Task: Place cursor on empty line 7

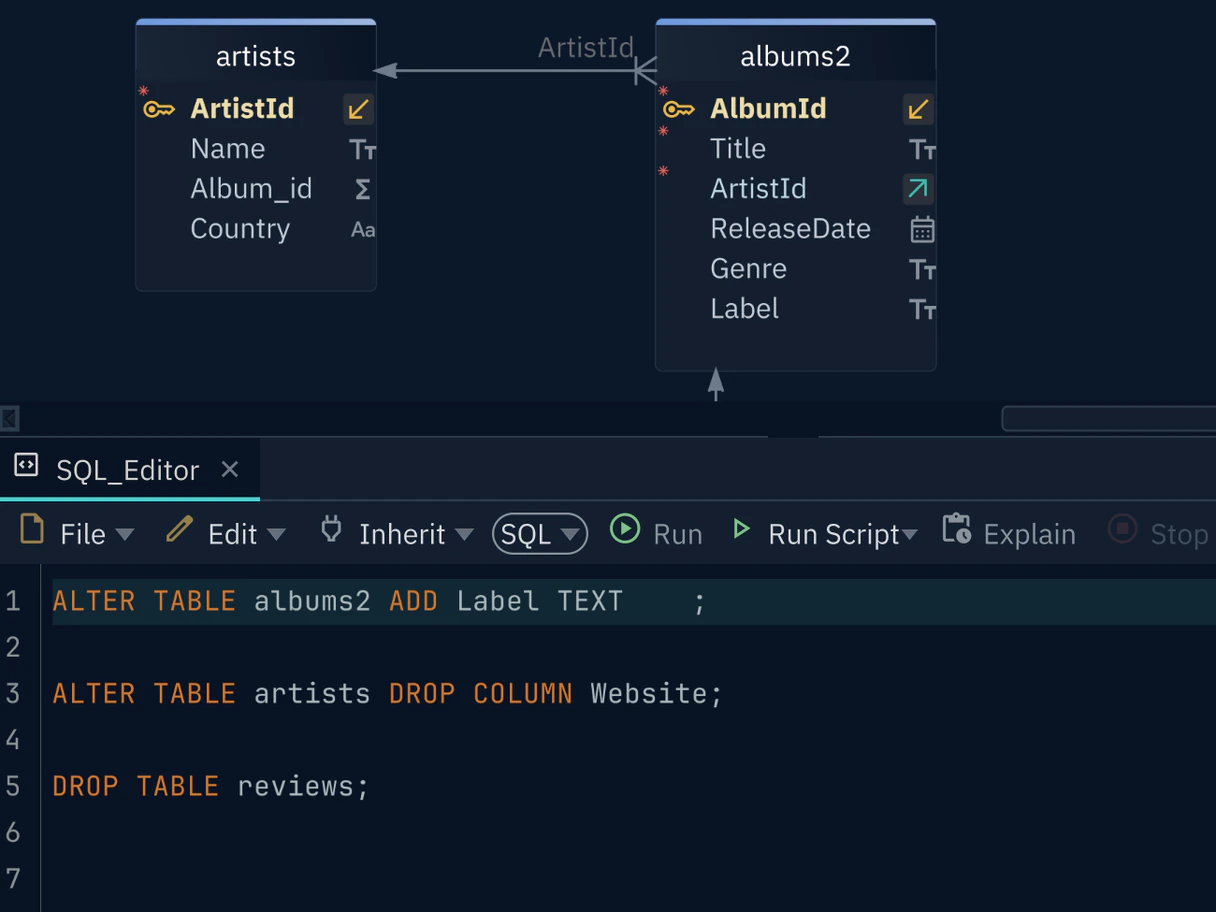Action: 628,878
